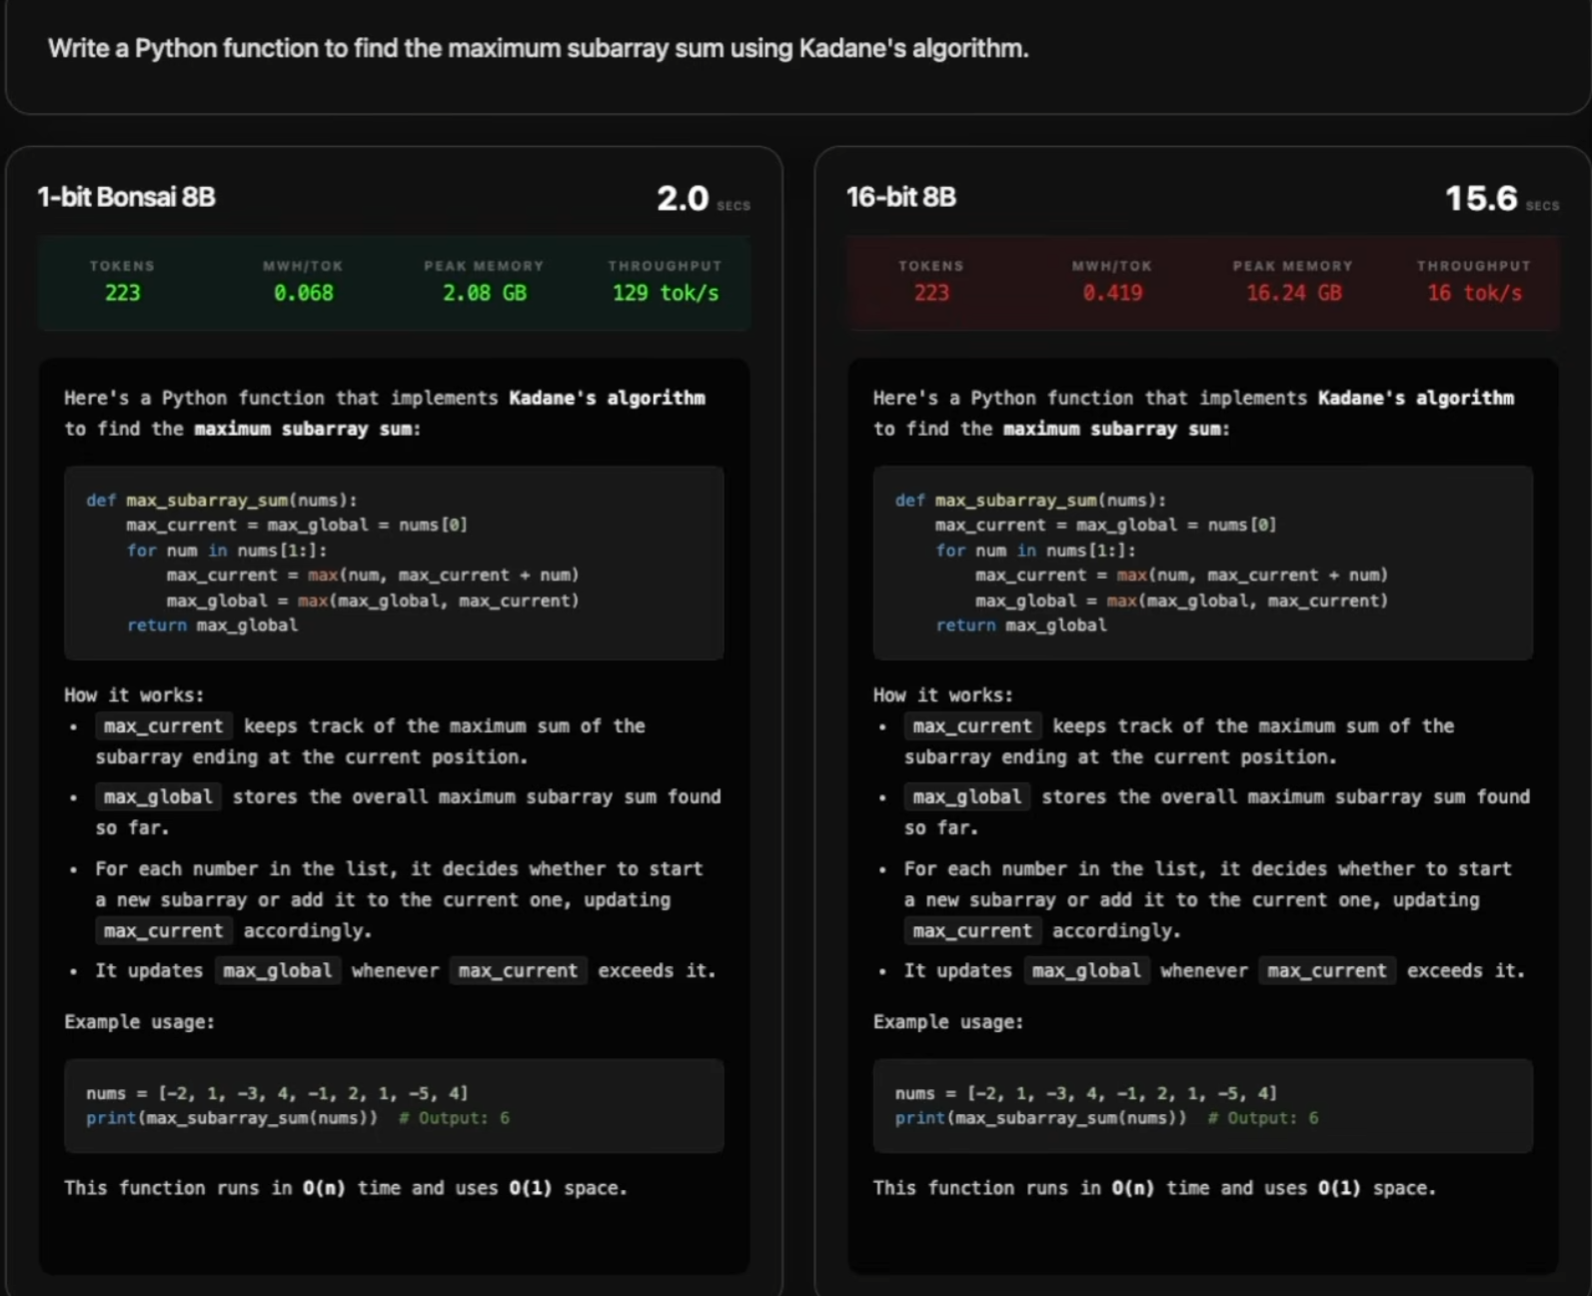Image resolution: width=1592 pixels, height=1296 pixels.
Task: Click "Example usage:" heading in Bonsai panel
Action: pos(139,1022)
